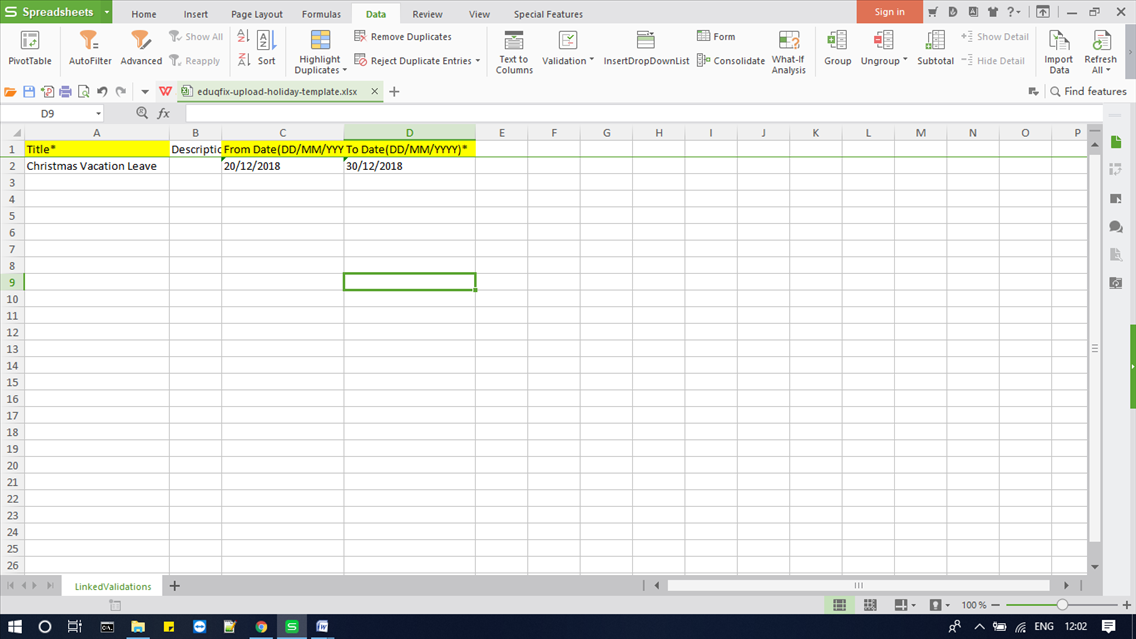This screenshot has width=1136, height=639.
Task: Switch to Review tab
Action: tap(427, 14)
